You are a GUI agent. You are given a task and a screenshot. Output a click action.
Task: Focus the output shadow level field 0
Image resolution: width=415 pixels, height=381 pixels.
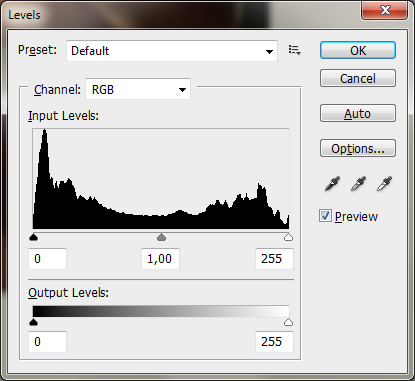click(x=48, y=342)
